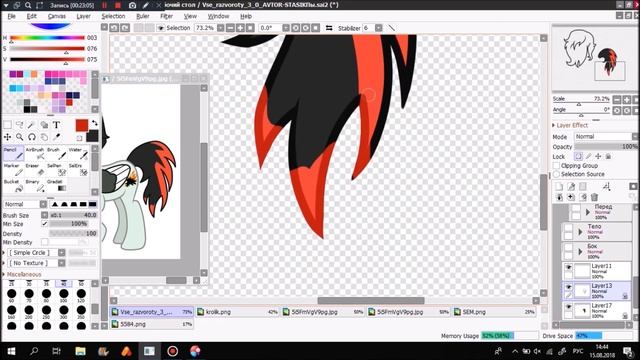Click the Brush Size value field
Screen dimensions: 640x360
(73, 215)
